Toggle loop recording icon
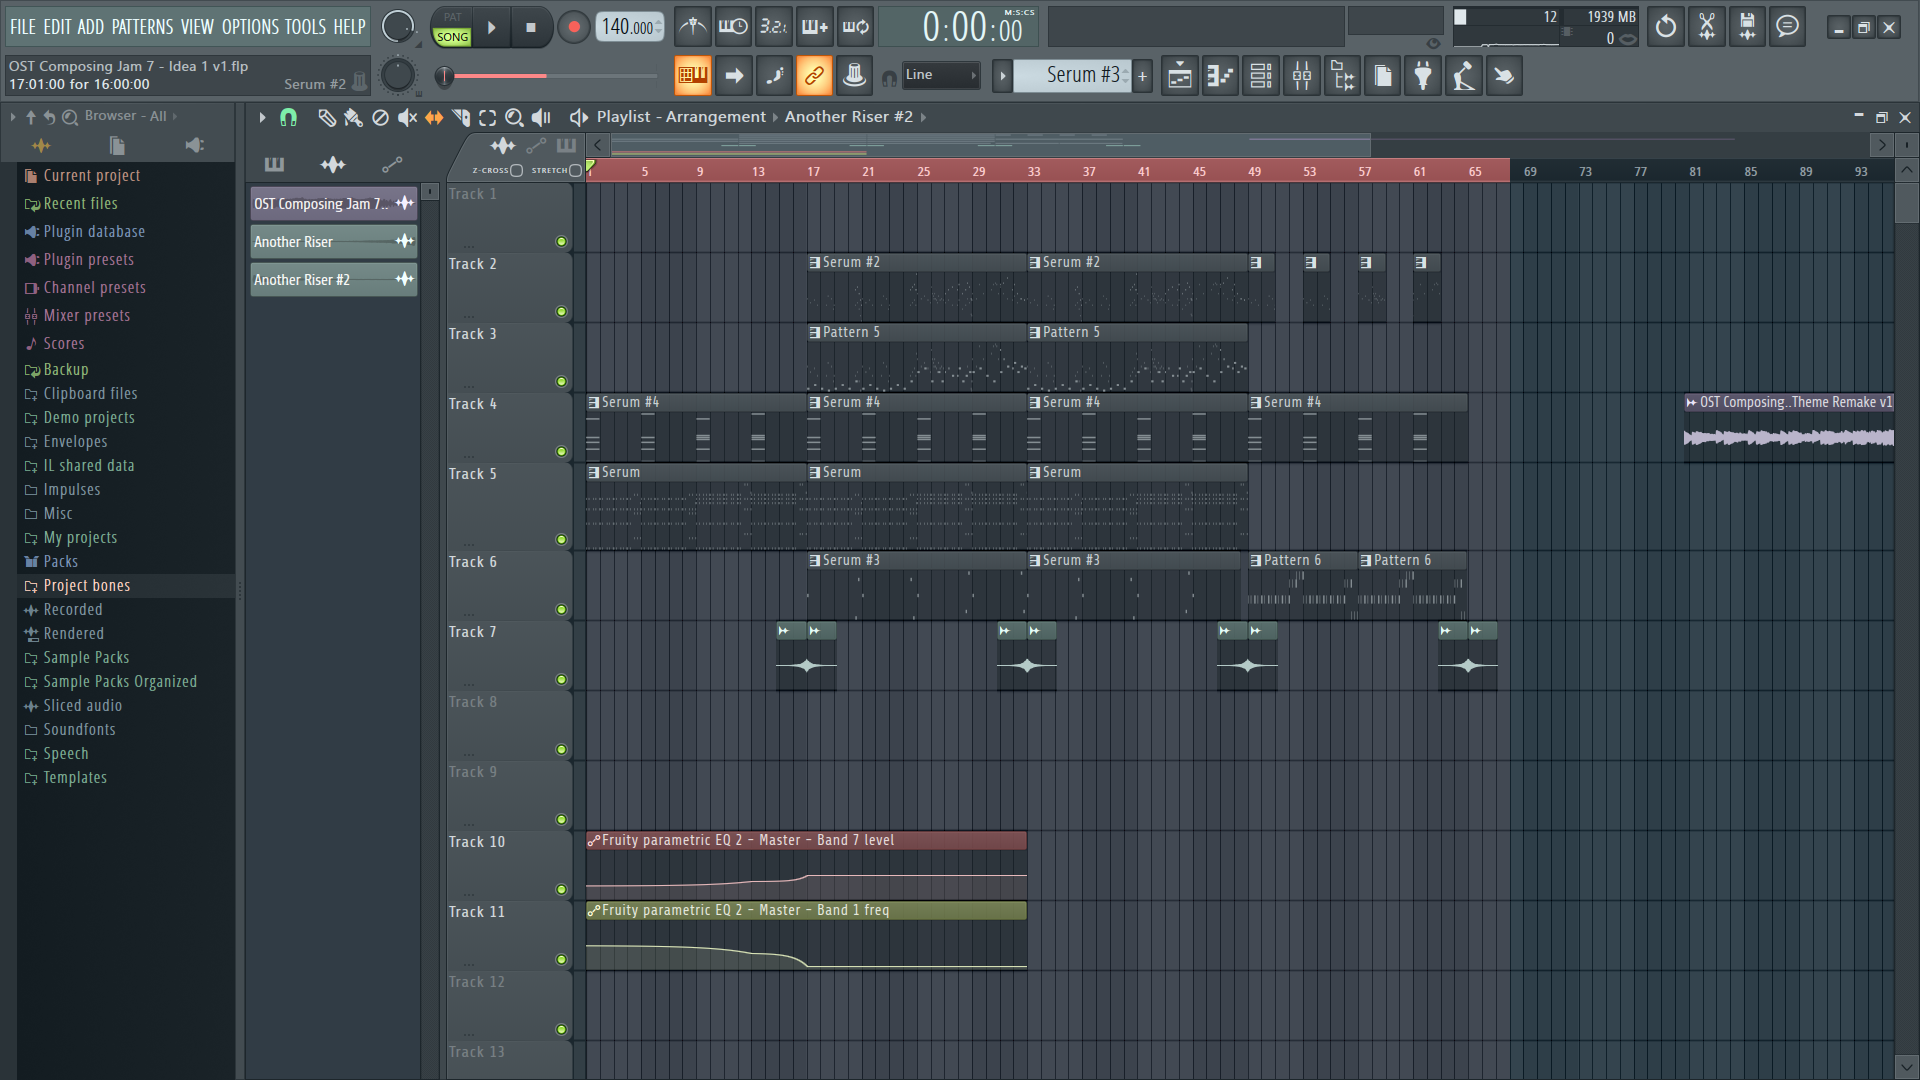The width and height of the screenshot is (1920, 1080). tap(855, 27)
